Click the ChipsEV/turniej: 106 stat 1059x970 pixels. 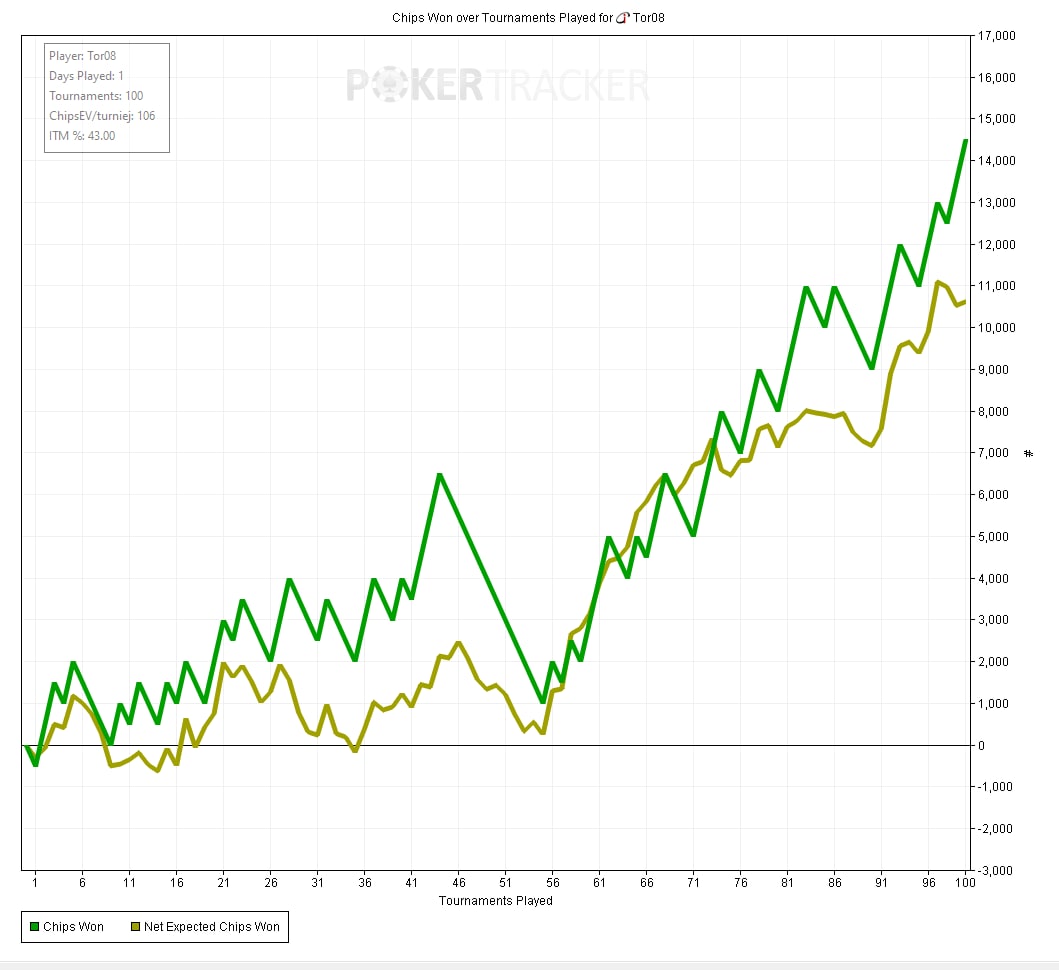pyautogui.click(x=102, y=116)
